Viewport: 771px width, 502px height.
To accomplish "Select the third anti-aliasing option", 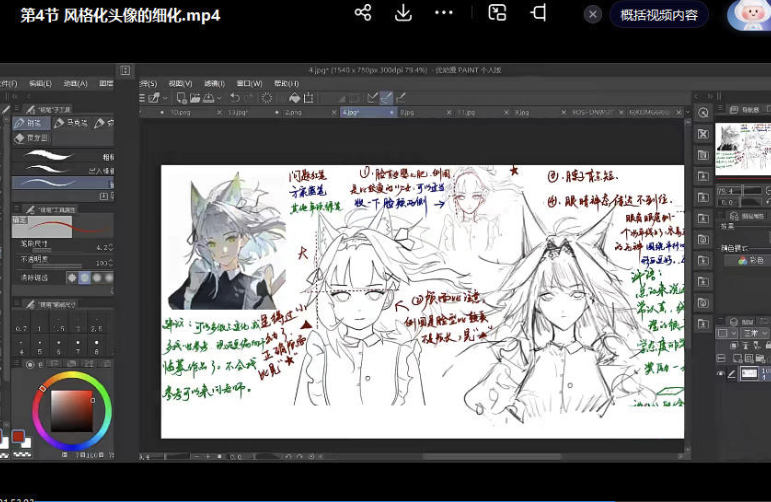I will tap(97, 278).
